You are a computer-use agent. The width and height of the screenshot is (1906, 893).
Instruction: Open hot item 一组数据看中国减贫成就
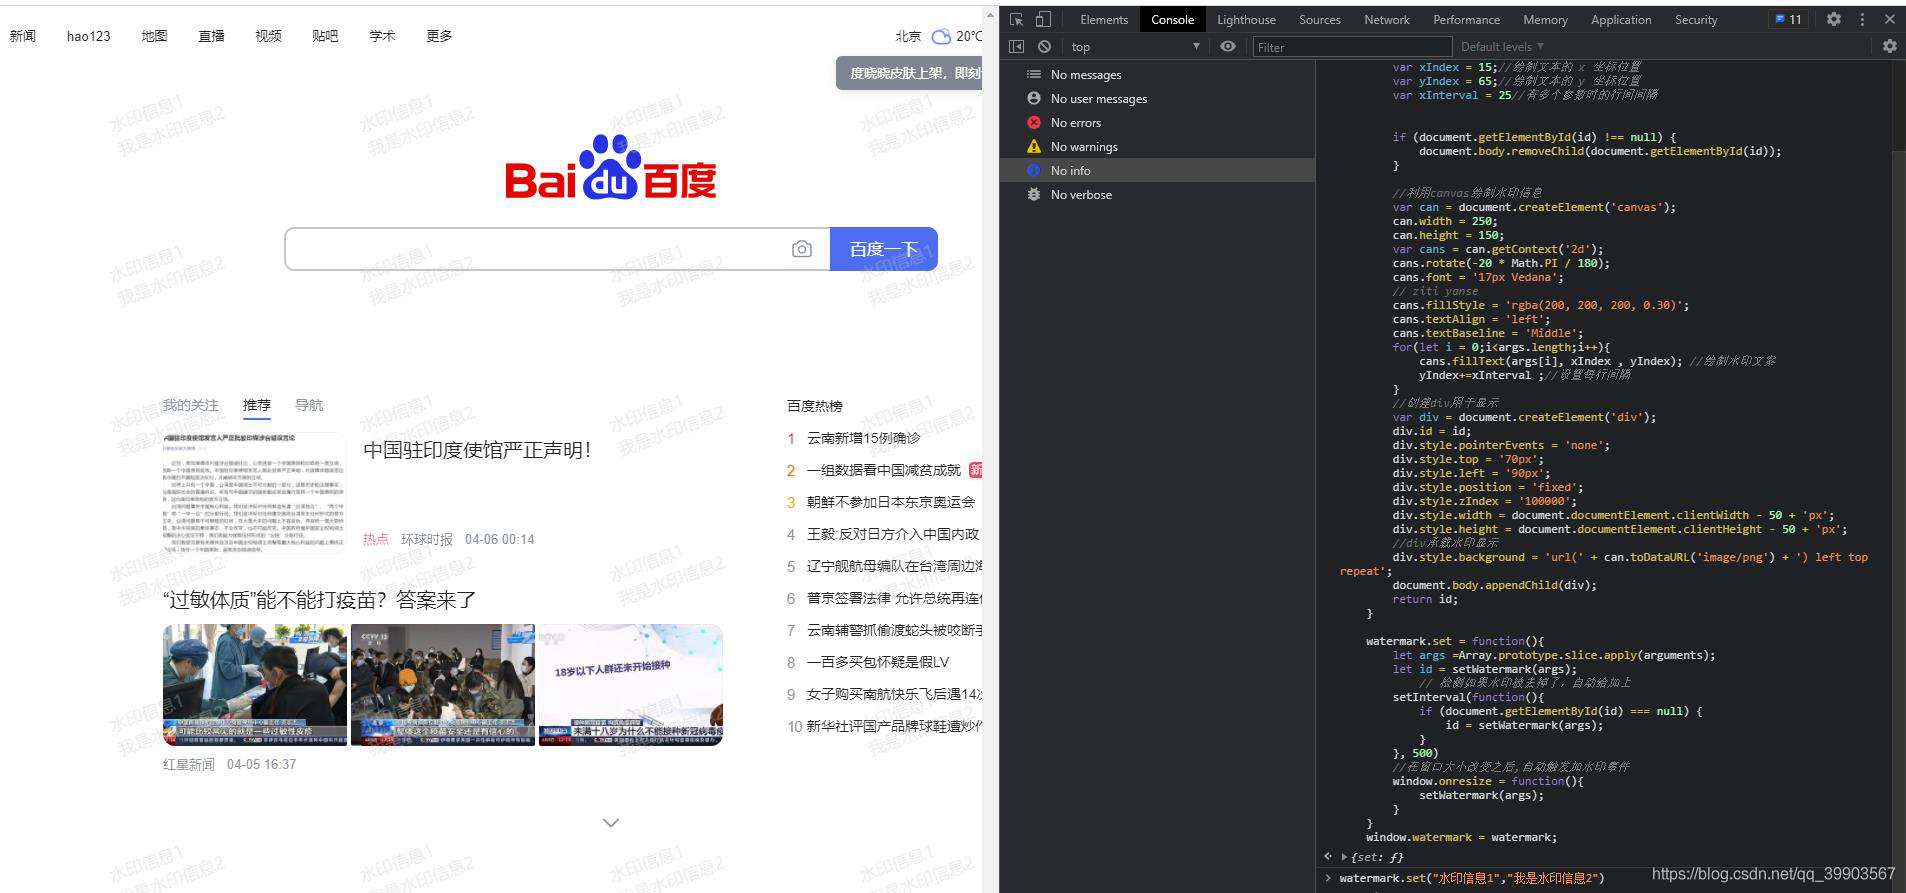(884, 470)
